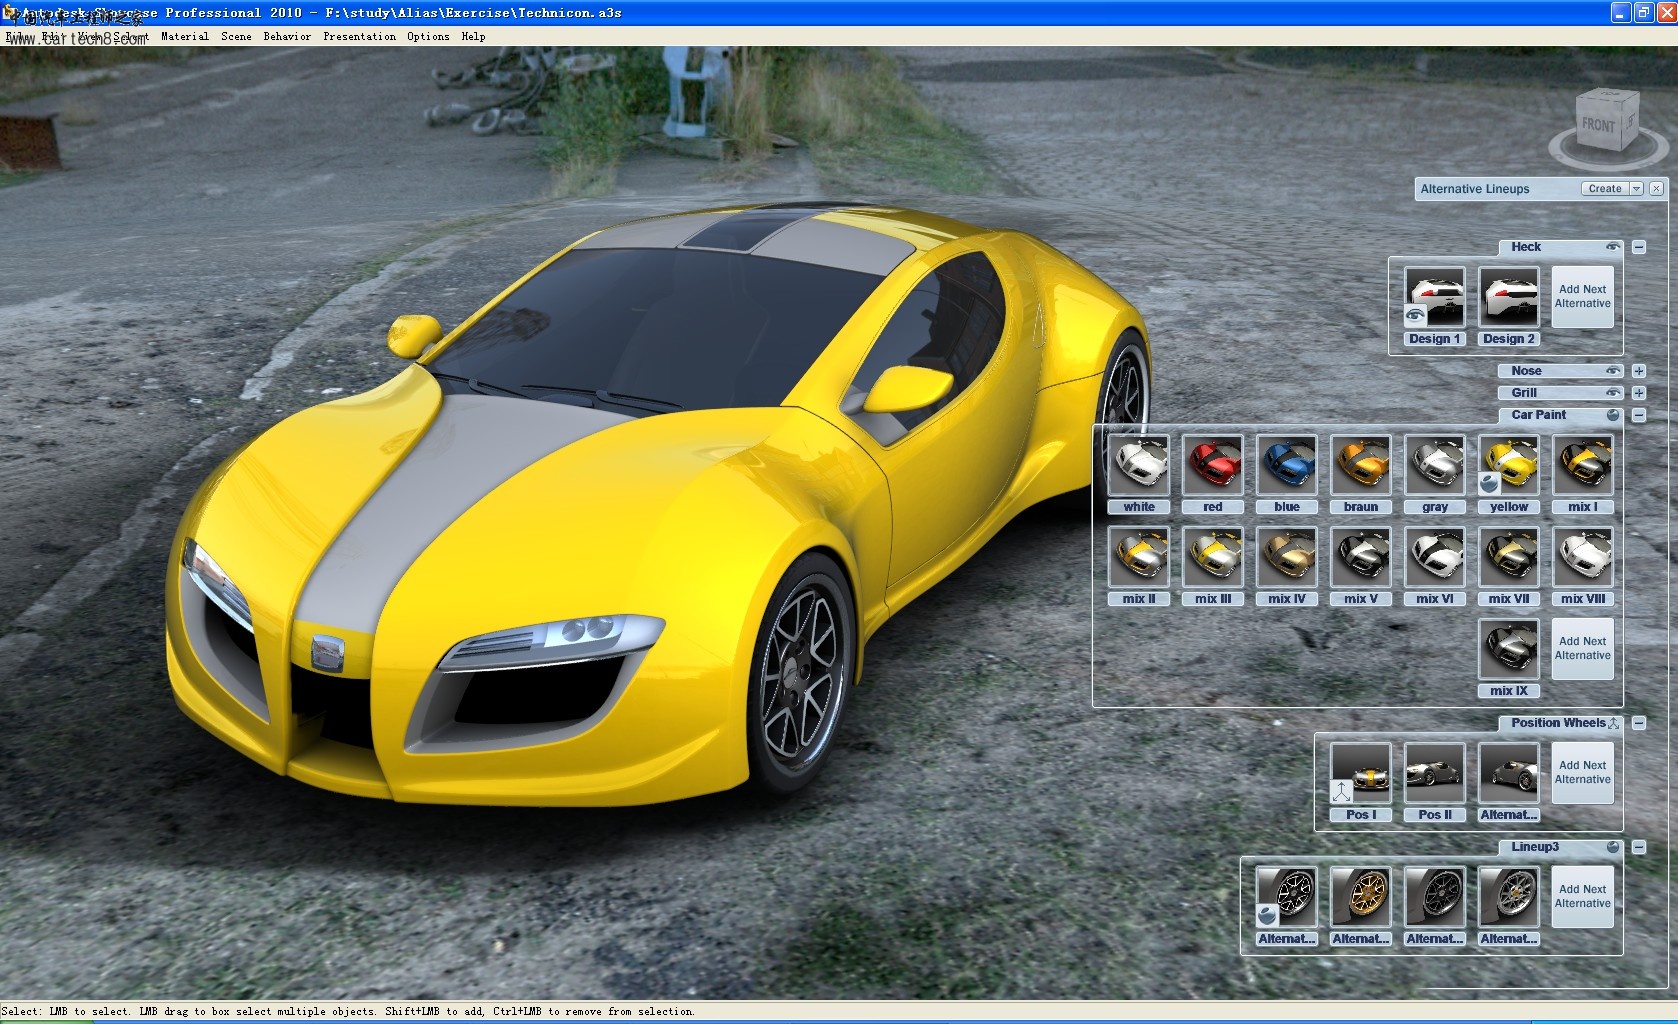This screenshot has width=1678, height=1024.
Task: Choose the gray car paint alternative
Action: [x=1435, y=465]
